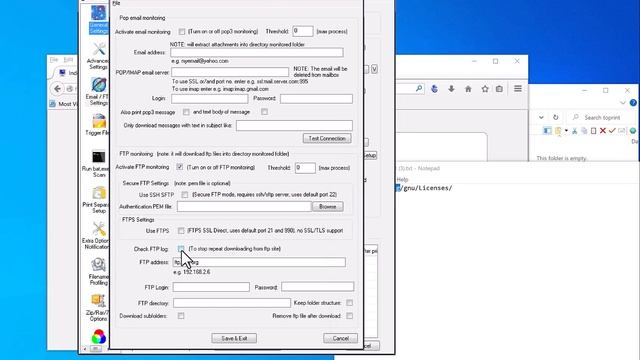The image size is (640, 360).
Task: Open the File menu of the dialog
Action: 116,3
